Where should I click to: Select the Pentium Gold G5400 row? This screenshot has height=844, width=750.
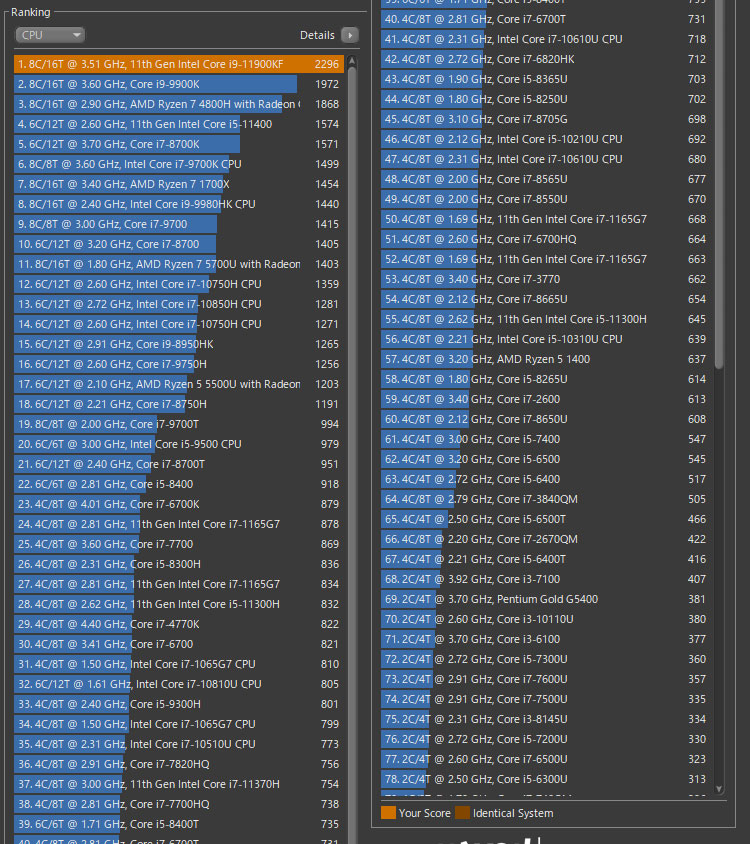pos(545,599)
